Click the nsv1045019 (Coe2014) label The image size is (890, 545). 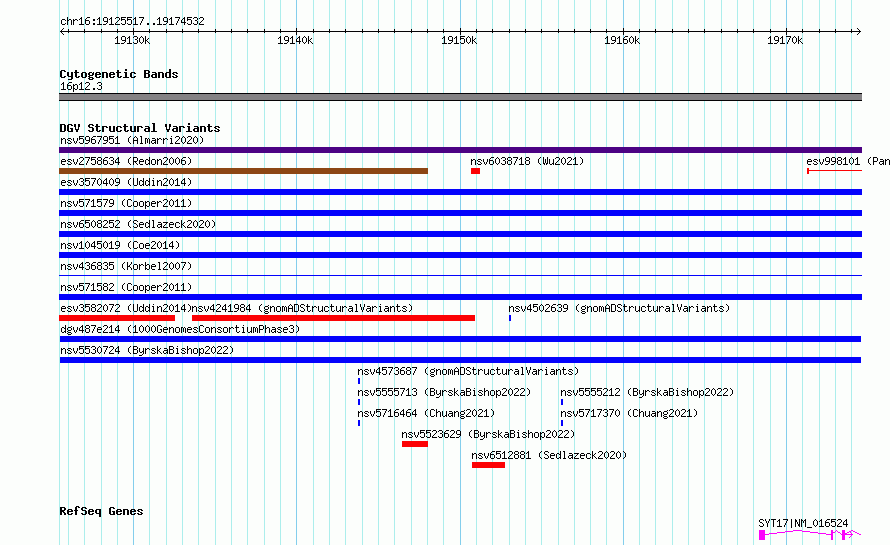[x=120, y=245]
